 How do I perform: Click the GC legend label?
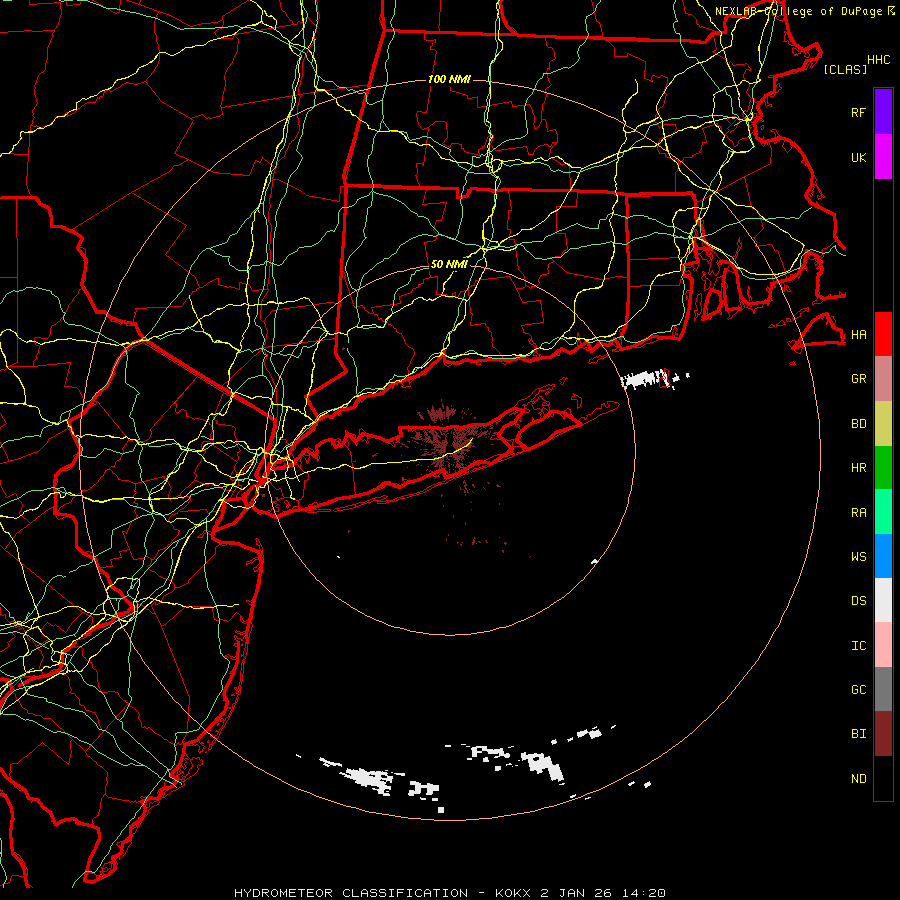[859, 689]
